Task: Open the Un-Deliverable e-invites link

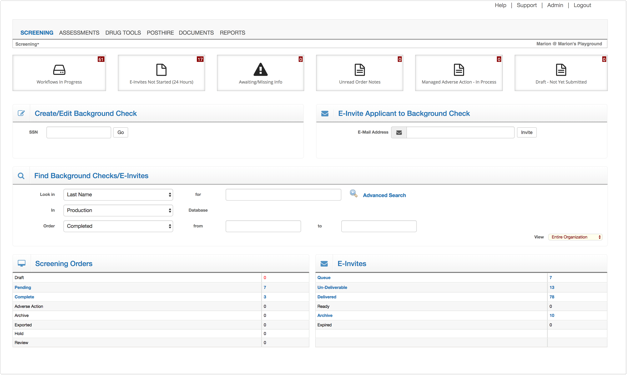Action: (332, 287)
